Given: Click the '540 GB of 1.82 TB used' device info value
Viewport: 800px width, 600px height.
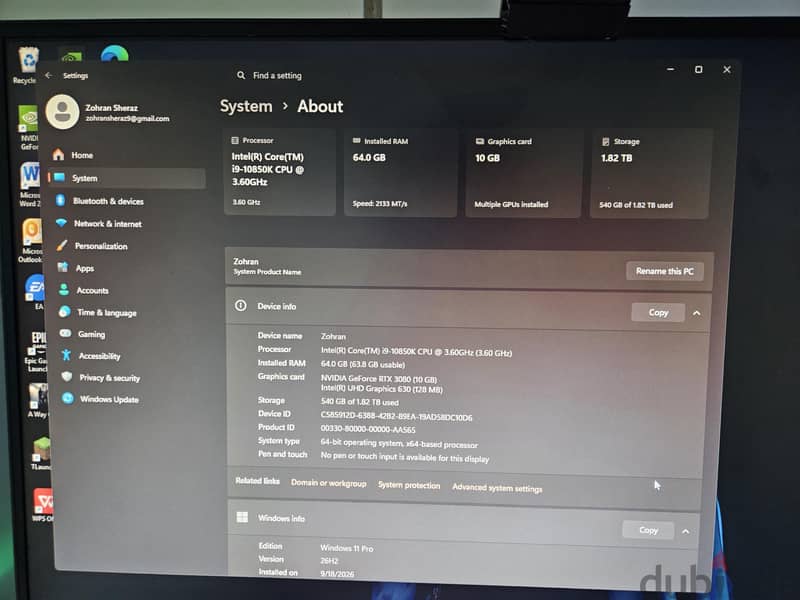Looking at the screenshot, I should coord(360,402).
